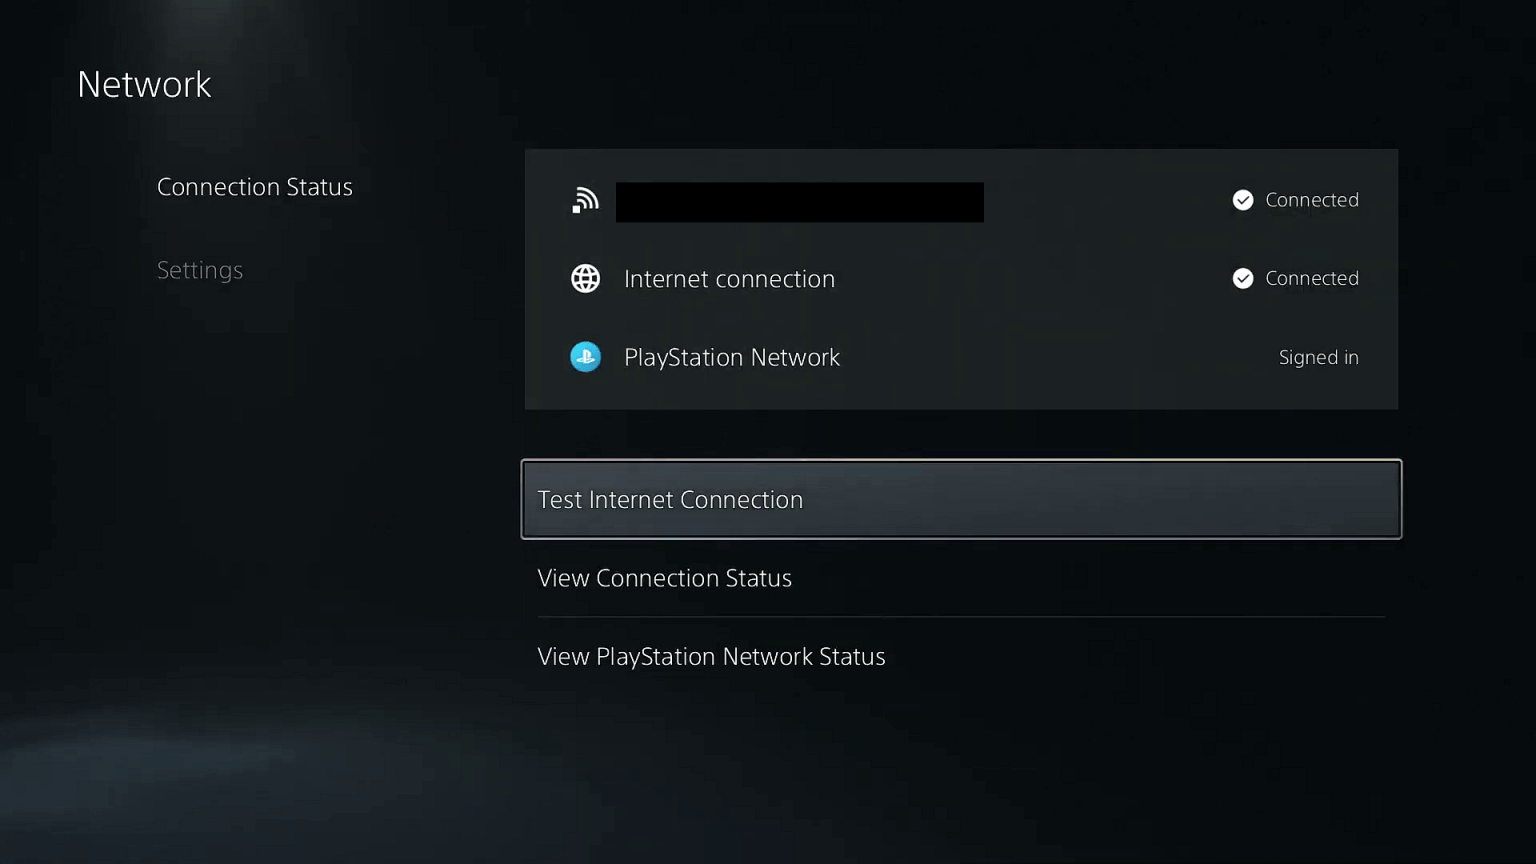Click the status summary card's empty bottom edge
Viewport: 1536px width, 864px height.
[x=960, y=398]
